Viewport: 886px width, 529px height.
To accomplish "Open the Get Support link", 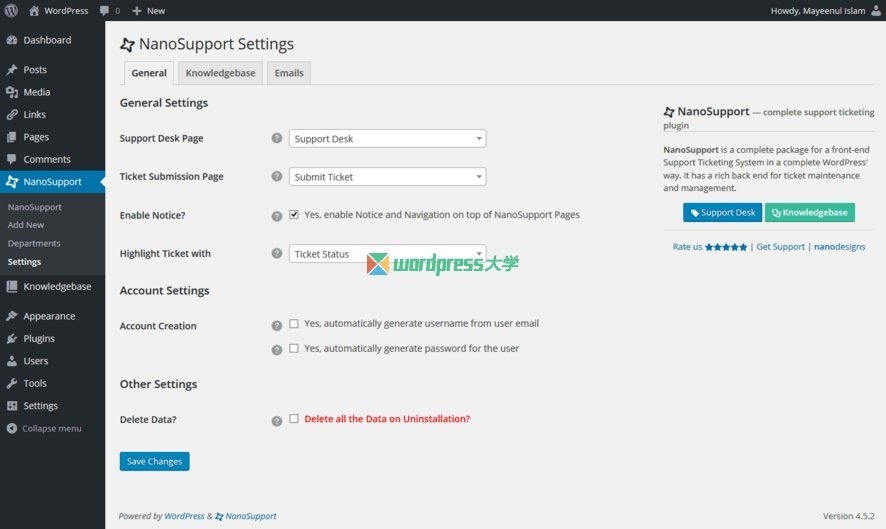I will click(780, 247).
